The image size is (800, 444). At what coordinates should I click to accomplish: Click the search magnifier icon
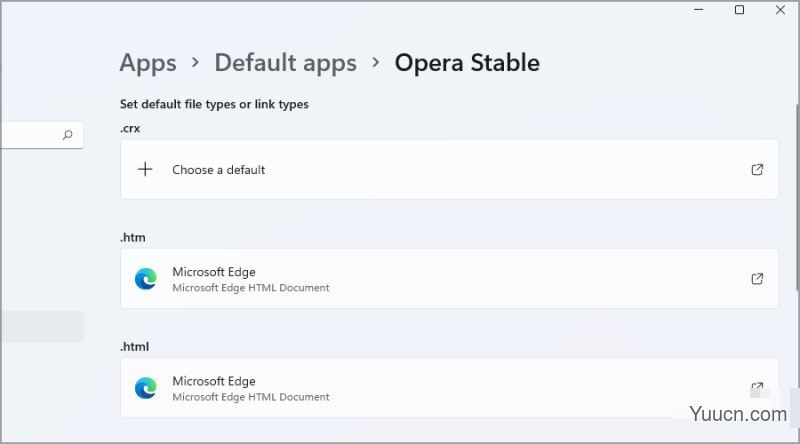pyautogui.click(x=67, y=135)
